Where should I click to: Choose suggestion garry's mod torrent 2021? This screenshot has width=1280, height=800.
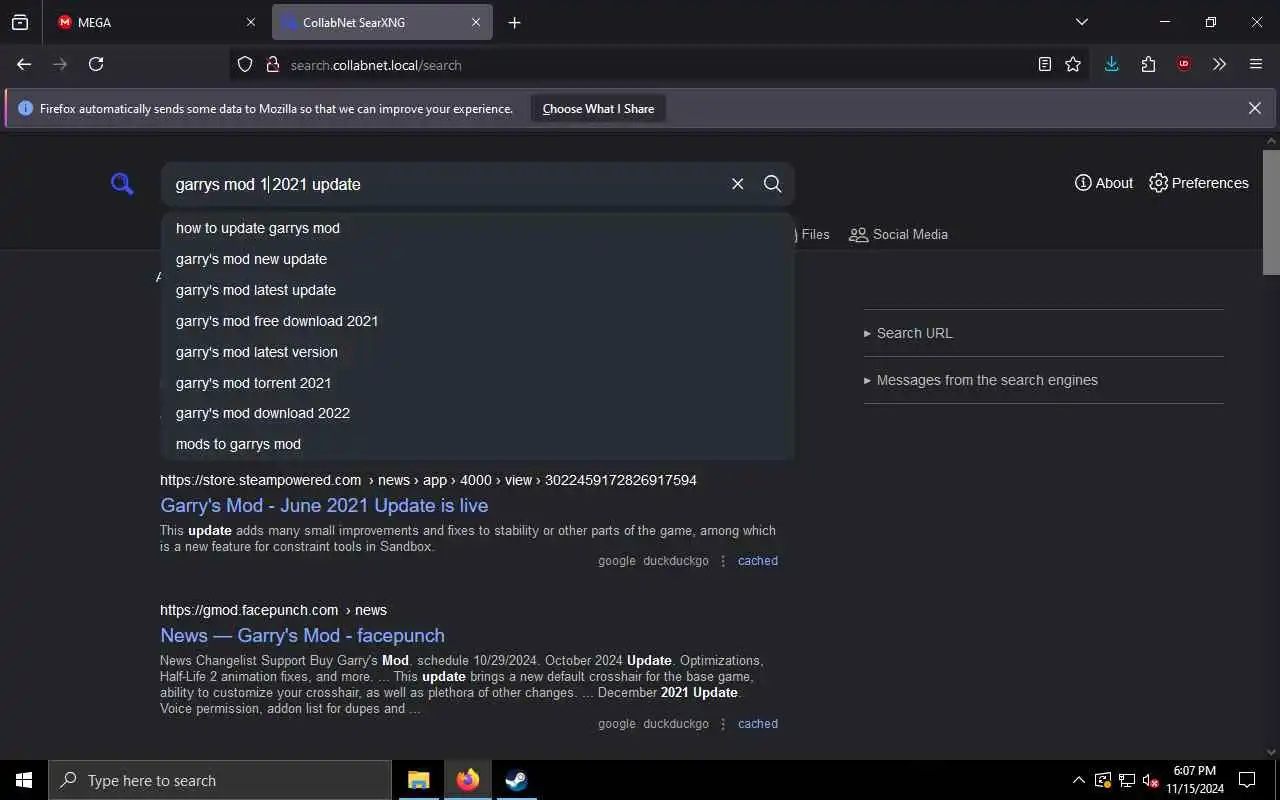coord(477,383)
